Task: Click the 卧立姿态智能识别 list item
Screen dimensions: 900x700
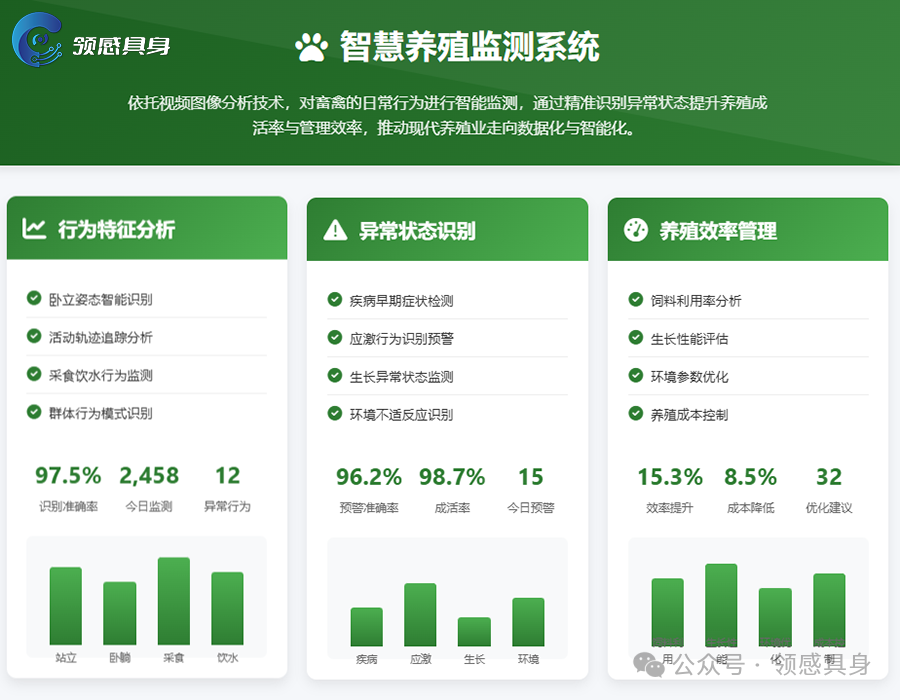Action: [x=147, y=298]
